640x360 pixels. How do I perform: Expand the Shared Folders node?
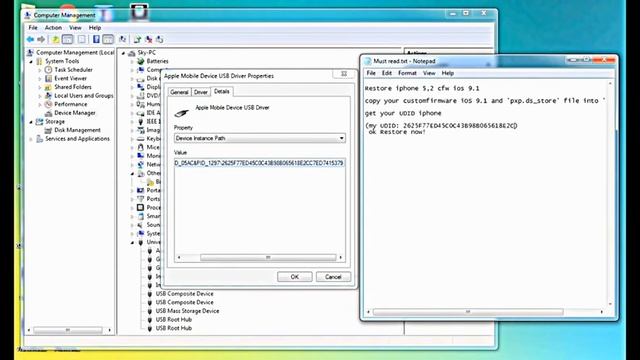pyautogui.click(x=40, y=87)
